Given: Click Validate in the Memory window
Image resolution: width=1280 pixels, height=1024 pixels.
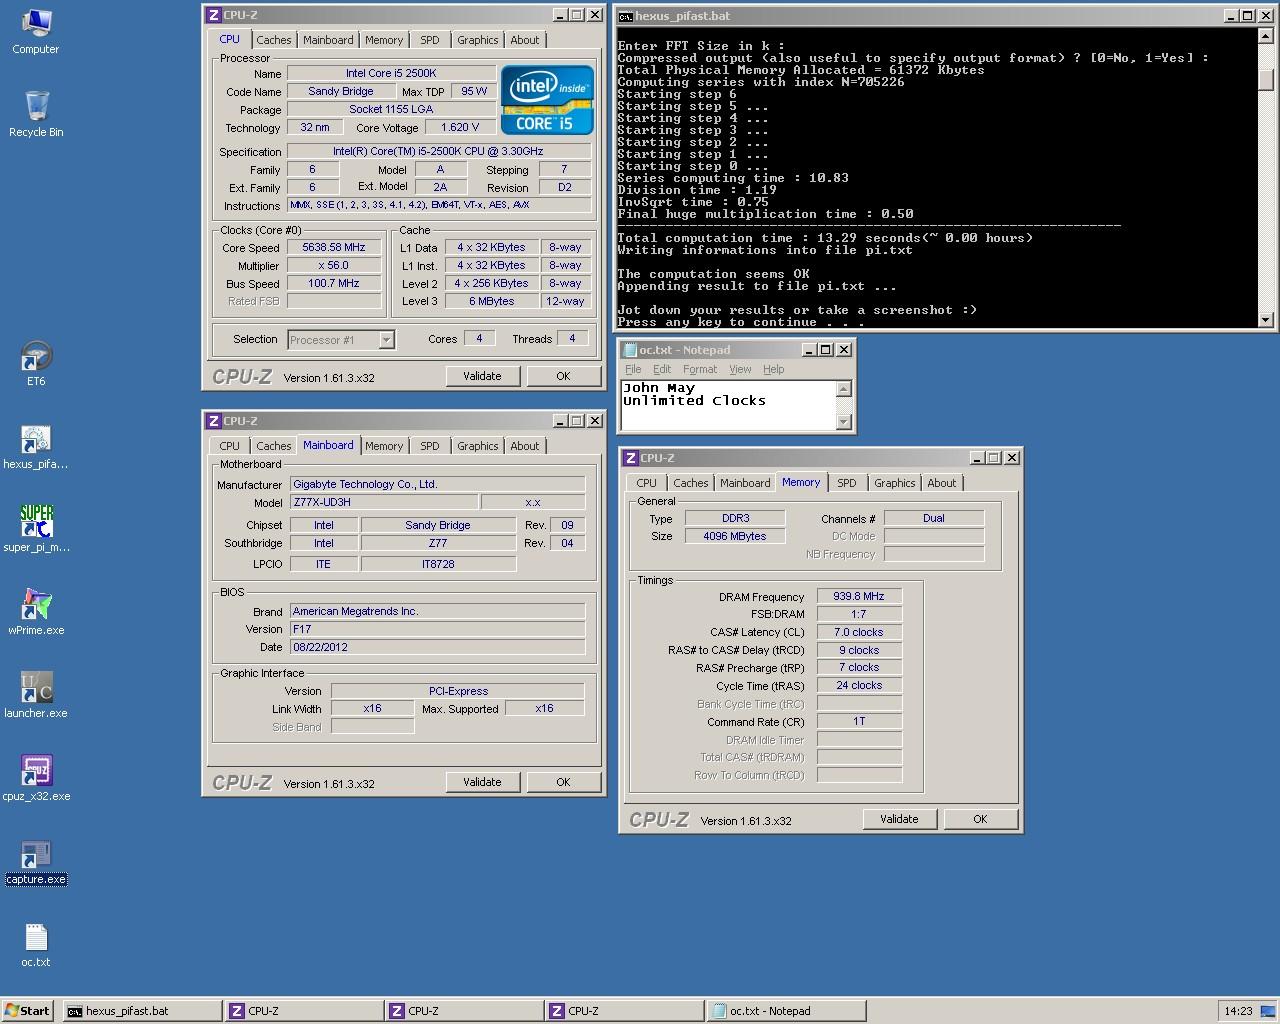Looking at the screenshot, I should pyautogui.click(x=899, y=819).
